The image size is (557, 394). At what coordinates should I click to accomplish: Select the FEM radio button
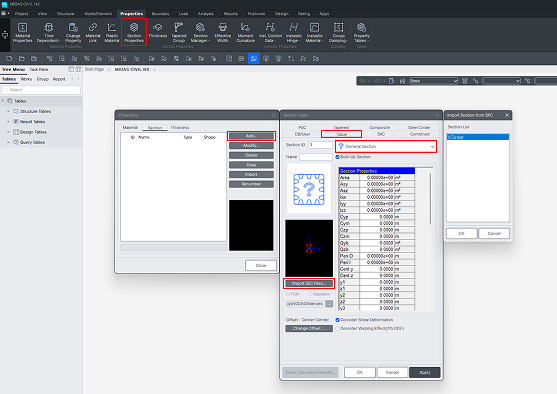[x=288, y=294]
